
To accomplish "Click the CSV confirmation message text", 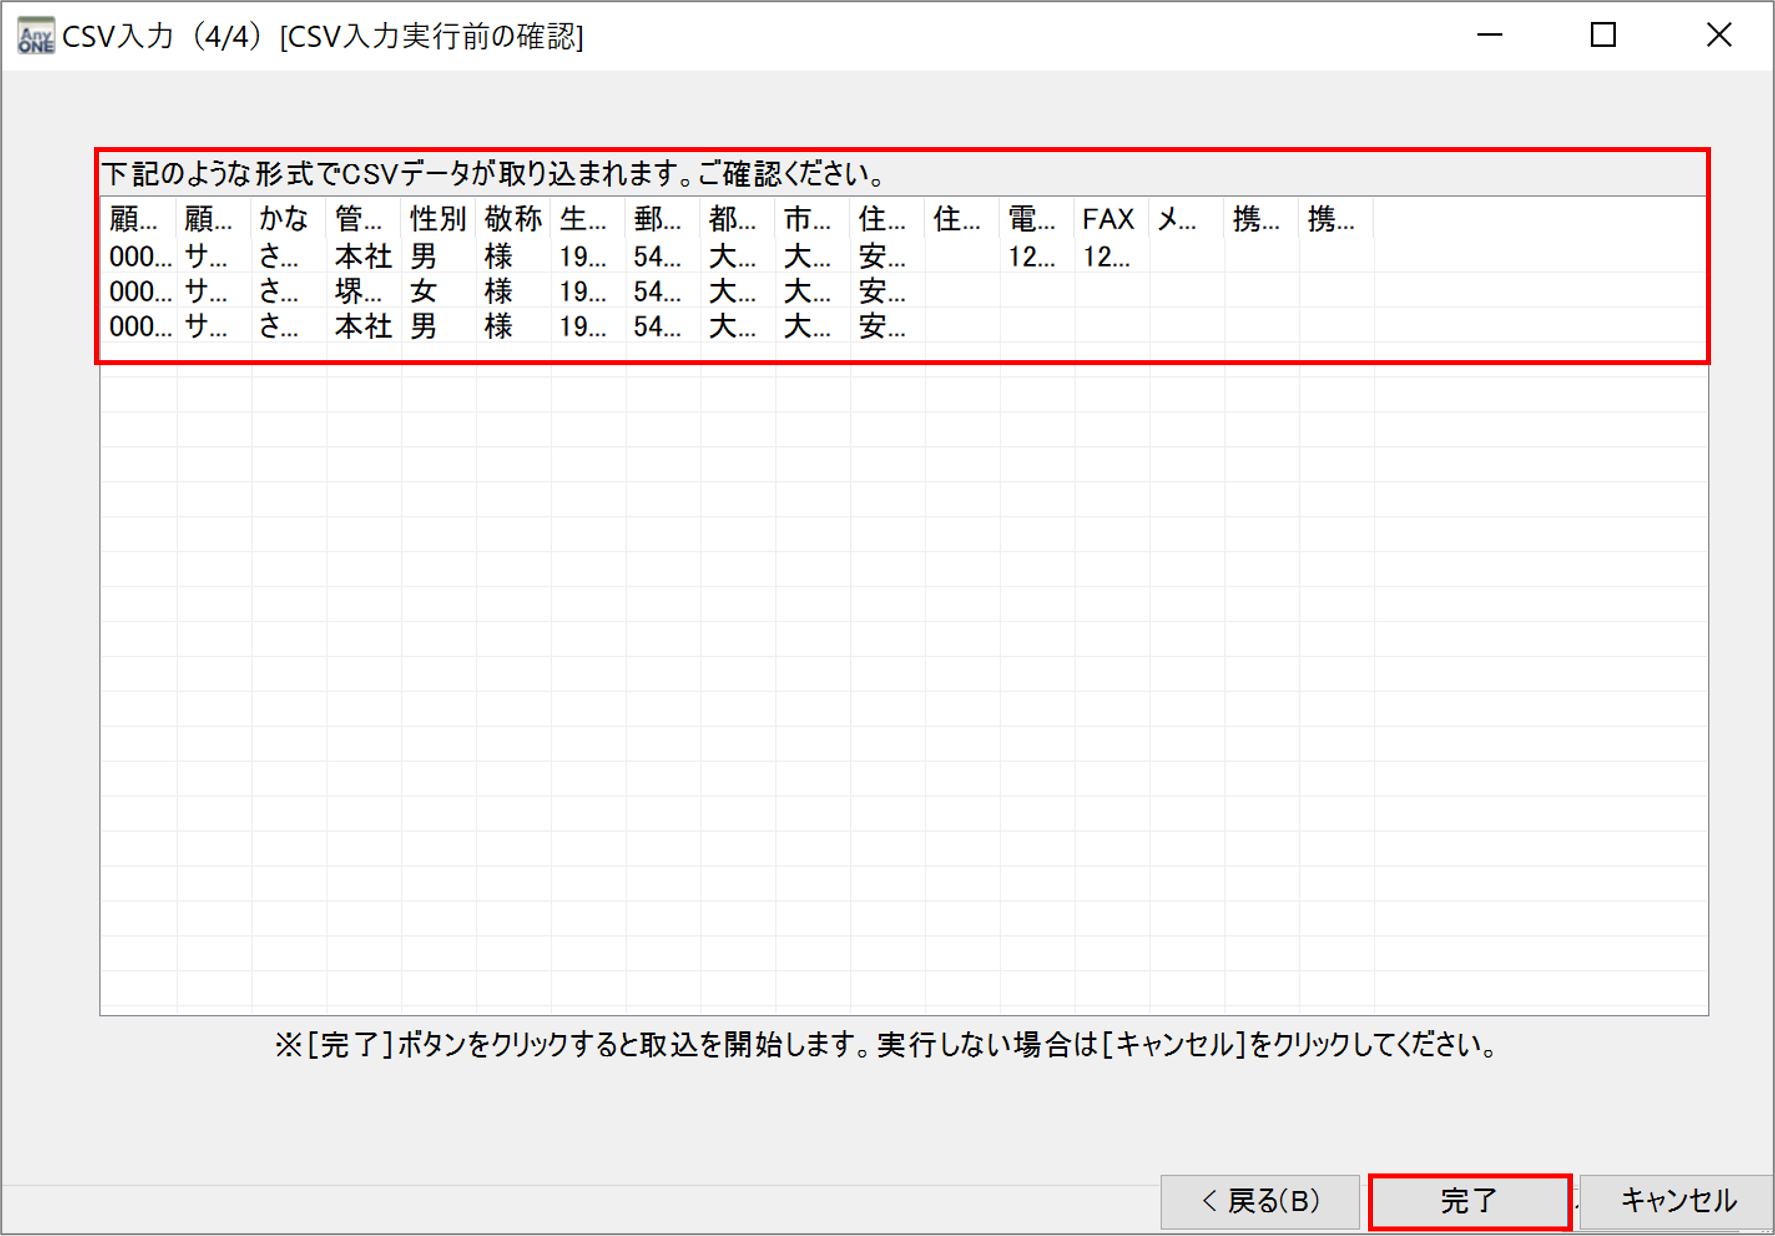I will click(495, 172).
